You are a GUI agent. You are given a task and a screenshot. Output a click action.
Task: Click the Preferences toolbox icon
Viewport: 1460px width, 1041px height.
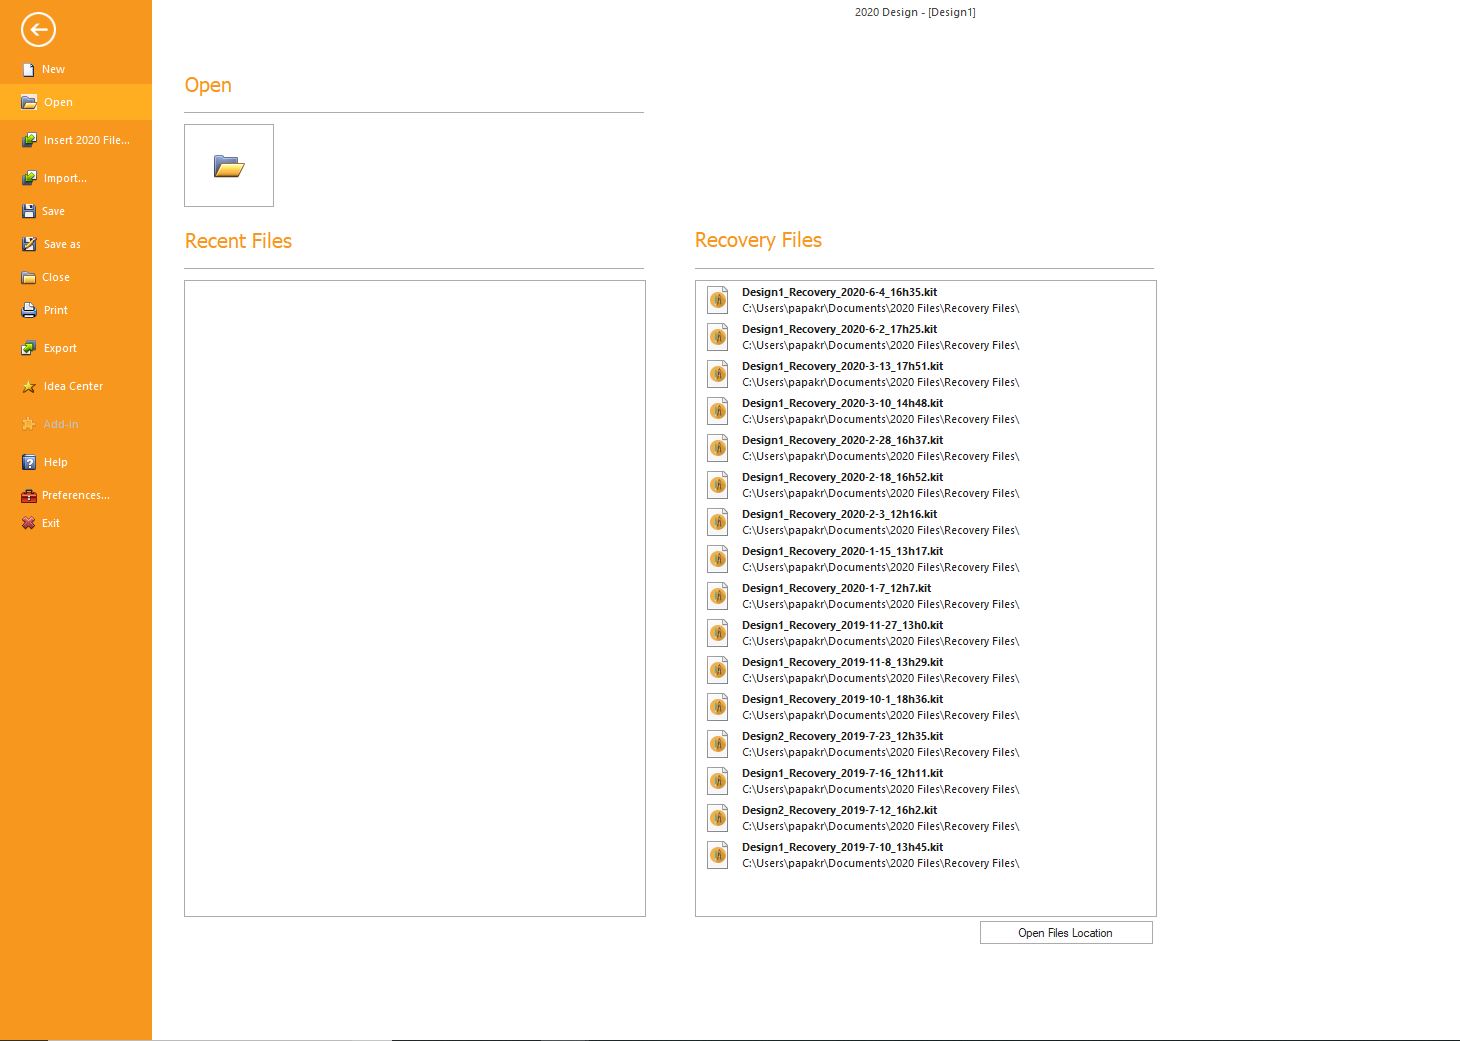pos(29,495)
